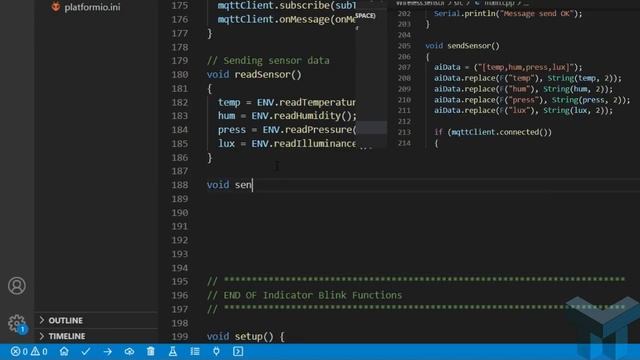
Task: Place cursor after 'void sen' on line 188
Action: [x=253, y=185]
